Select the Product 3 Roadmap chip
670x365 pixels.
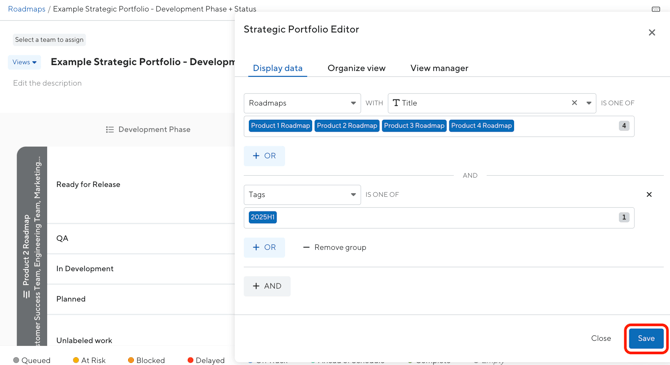coord(414,126)
